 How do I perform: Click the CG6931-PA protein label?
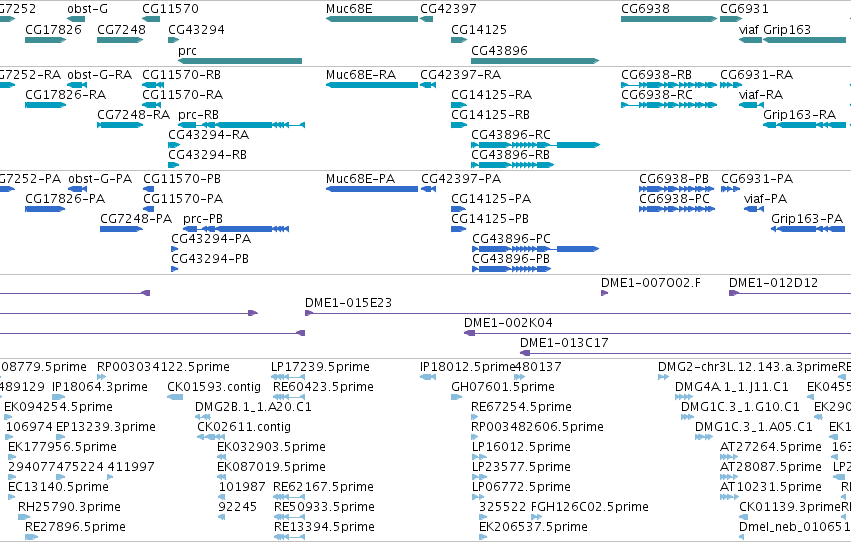click(x=757, y=179)
